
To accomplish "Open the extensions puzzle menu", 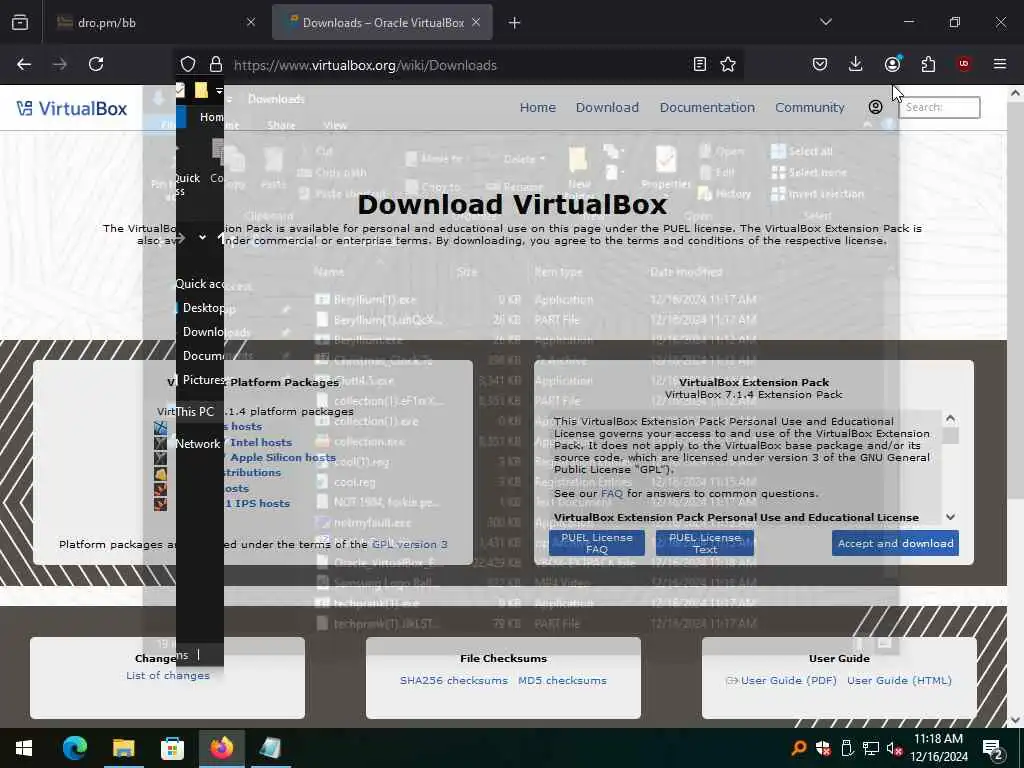I will point(928,64).
